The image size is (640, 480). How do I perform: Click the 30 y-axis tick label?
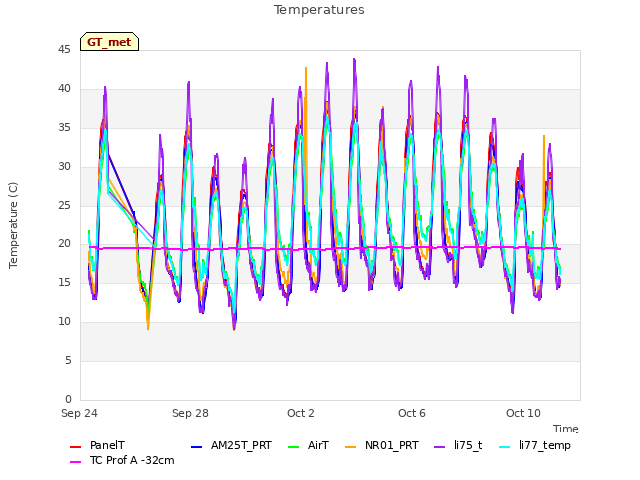pos(64,167)
